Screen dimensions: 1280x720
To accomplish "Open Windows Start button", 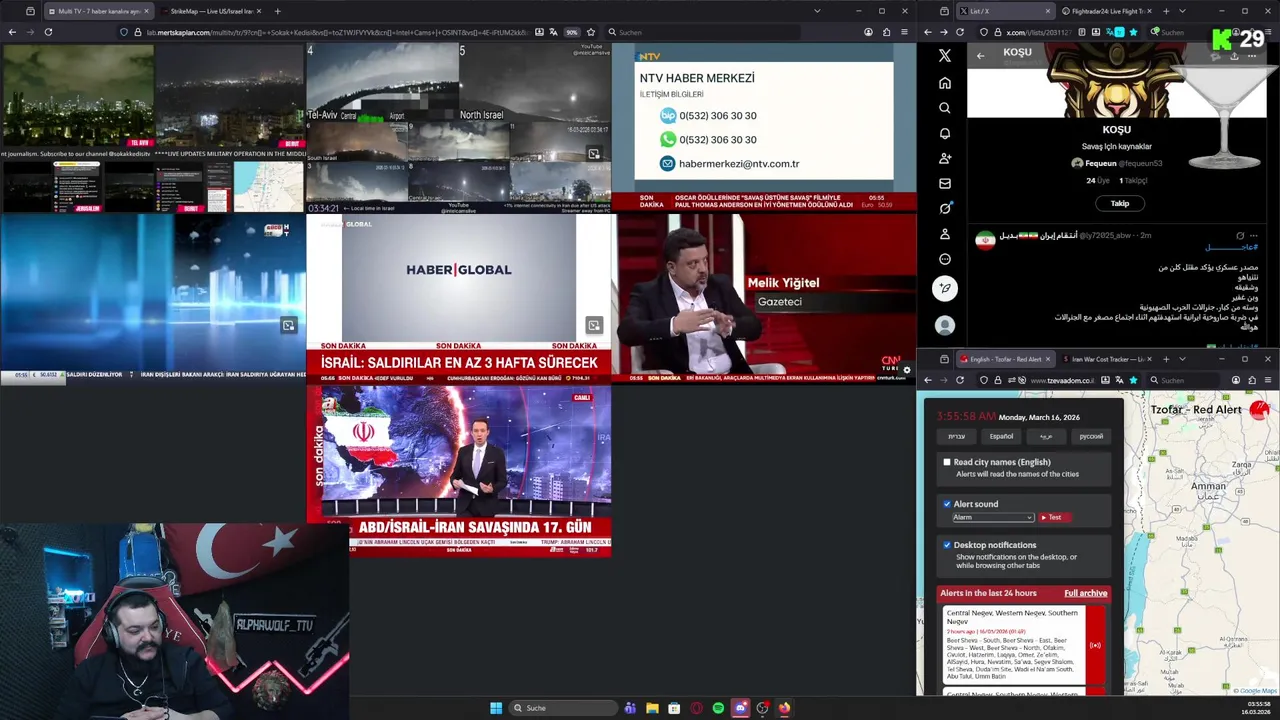I will coord(496,708).
